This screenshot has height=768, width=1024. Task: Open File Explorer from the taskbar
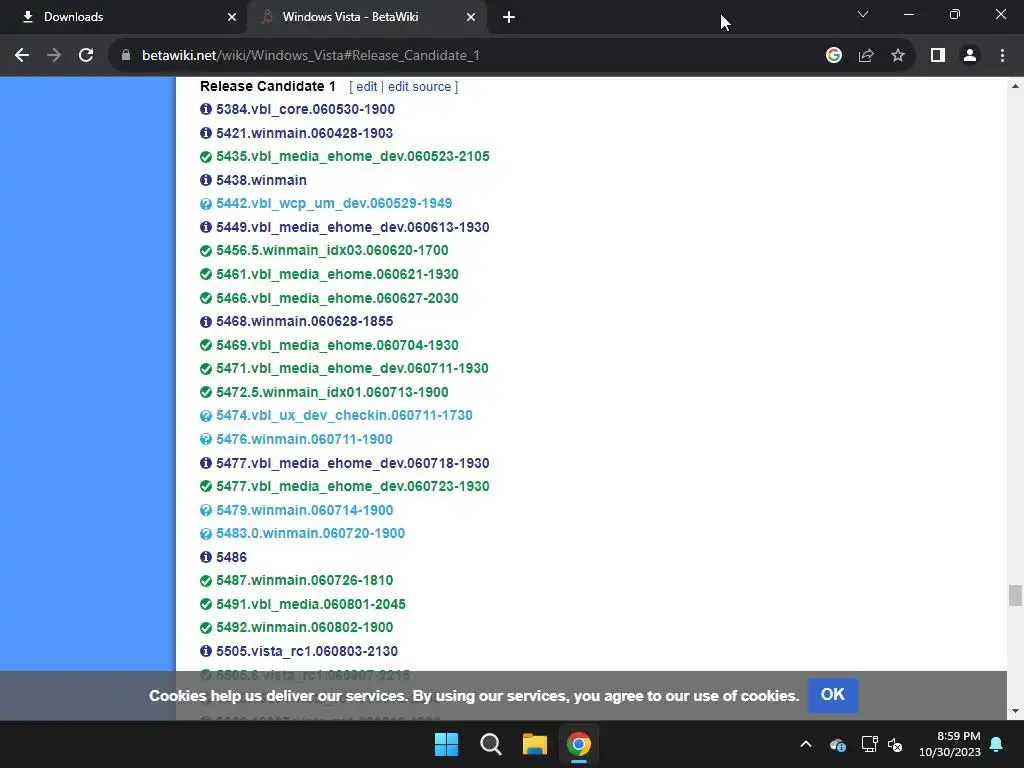534,744
